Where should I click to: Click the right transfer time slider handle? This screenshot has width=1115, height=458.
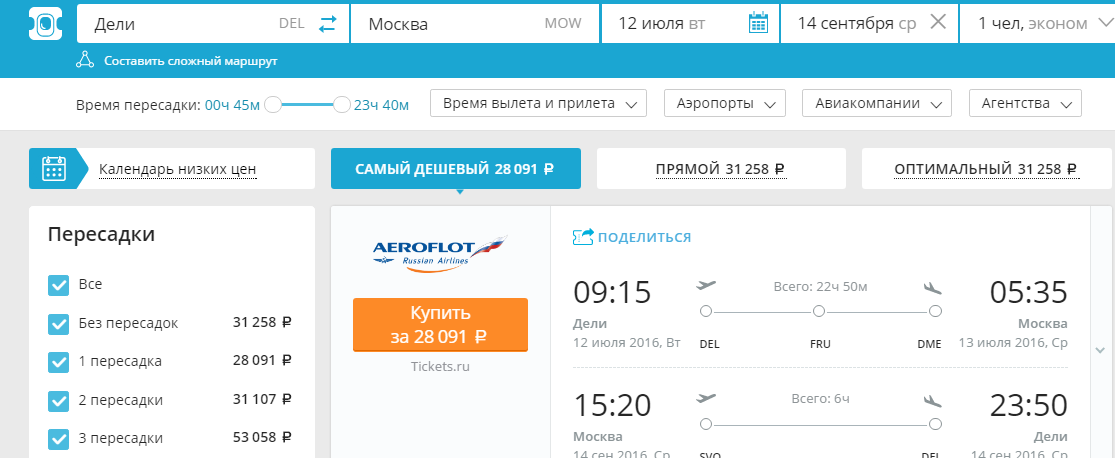[x=342, y=104]
